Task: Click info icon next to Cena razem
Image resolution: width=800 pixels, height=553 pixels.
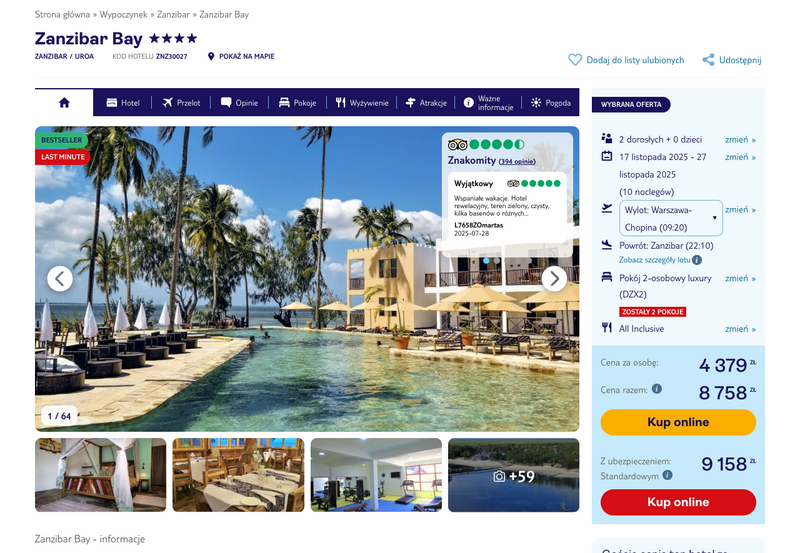Action: [657, 389]
